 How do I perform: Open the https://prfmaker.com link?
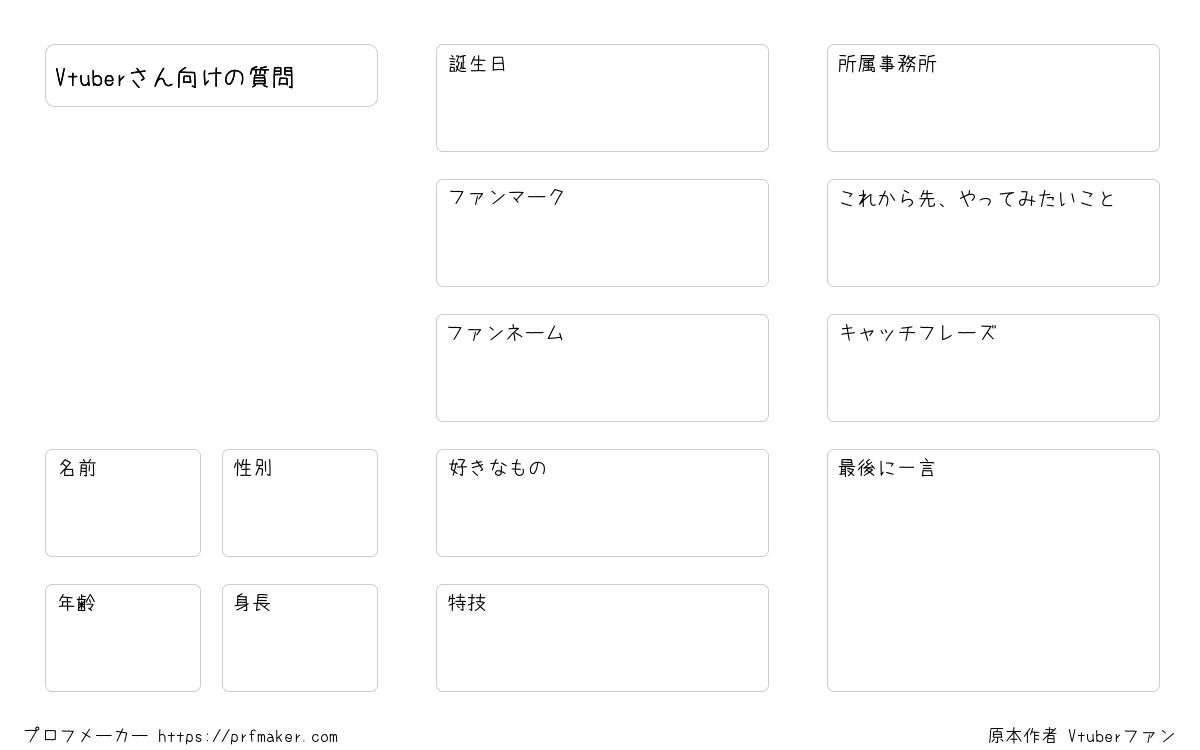click(248, 737)
